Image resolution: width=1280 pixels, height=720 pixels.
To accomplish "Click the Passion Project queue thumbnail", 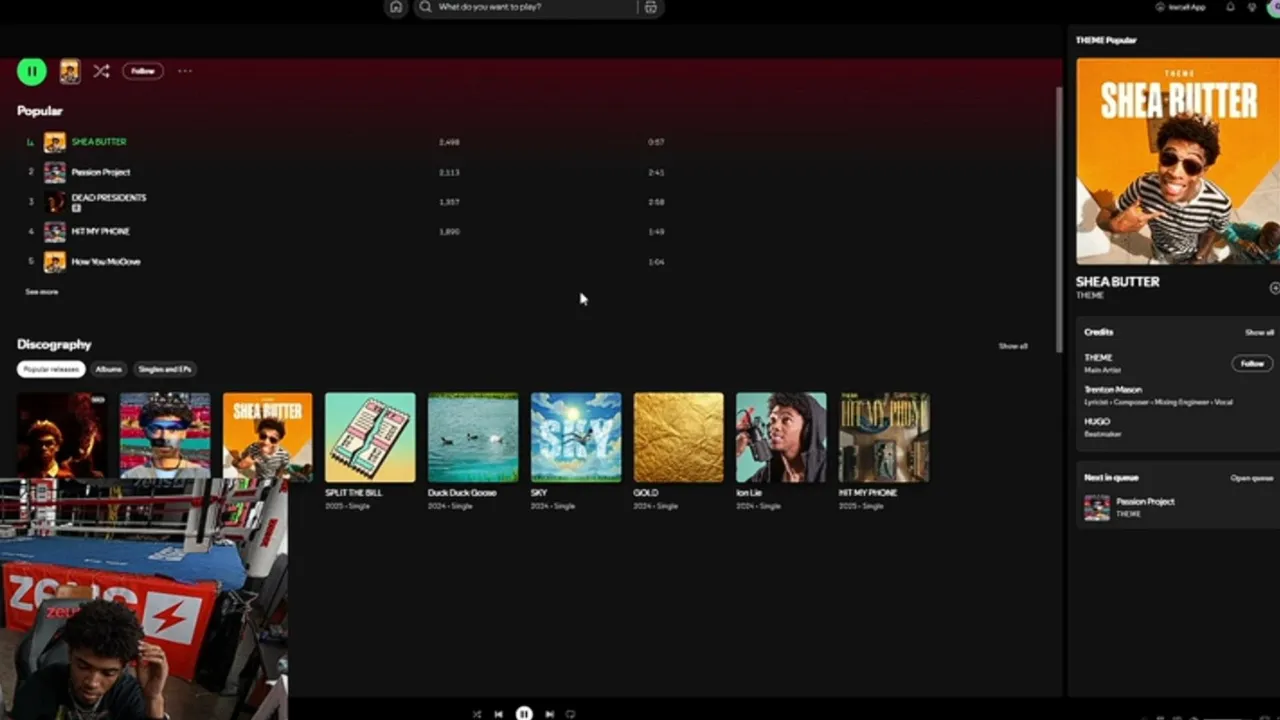I will tap(1097, 508).
